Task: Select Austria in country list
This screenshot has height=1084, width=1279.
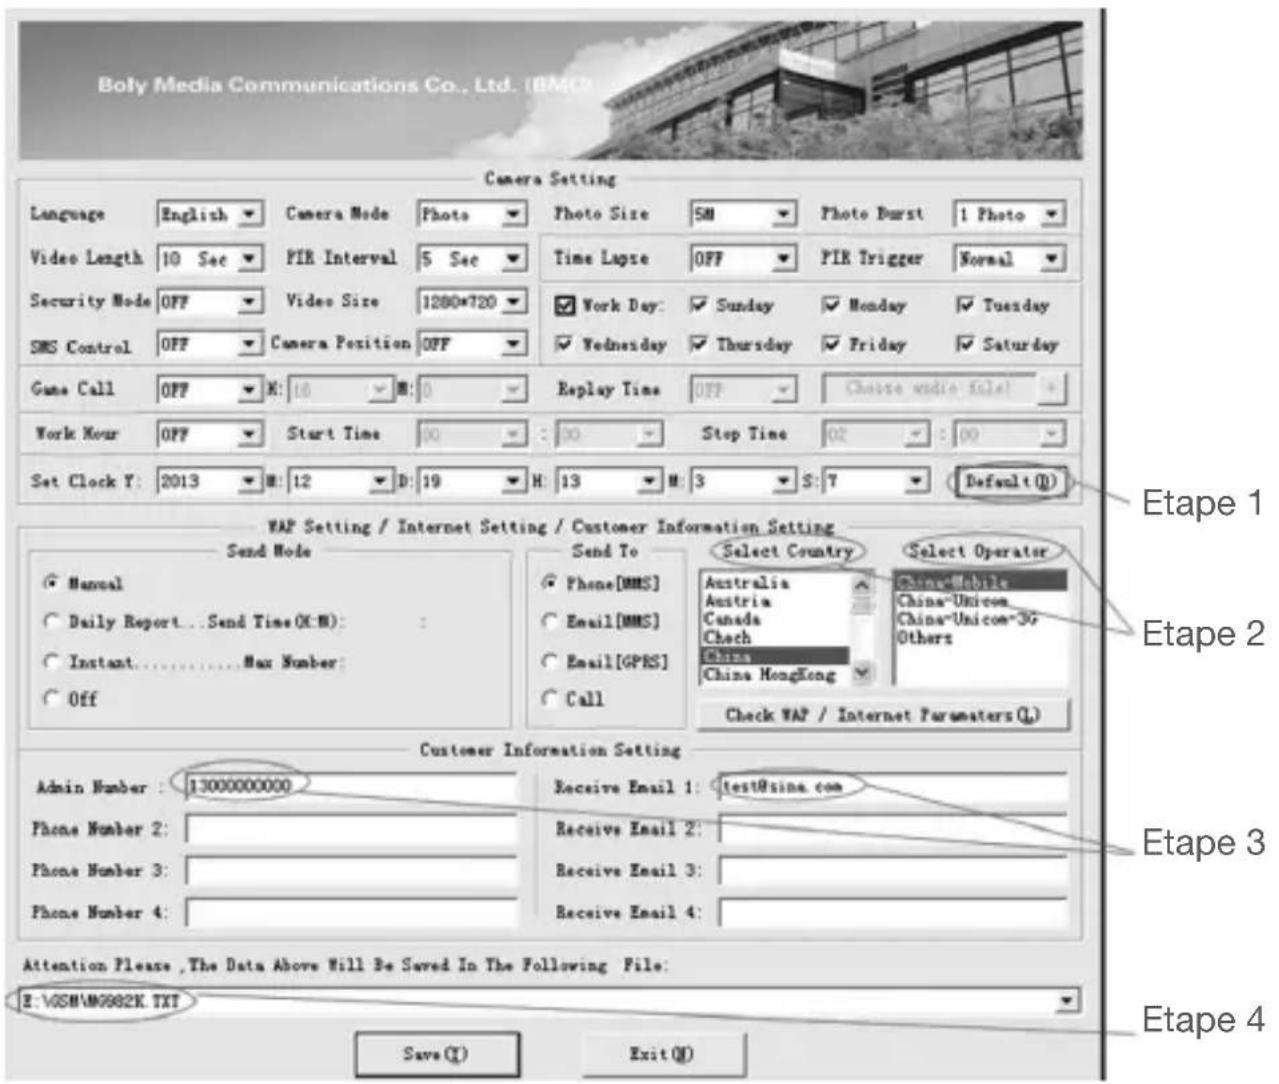Action: click(775, 601)
